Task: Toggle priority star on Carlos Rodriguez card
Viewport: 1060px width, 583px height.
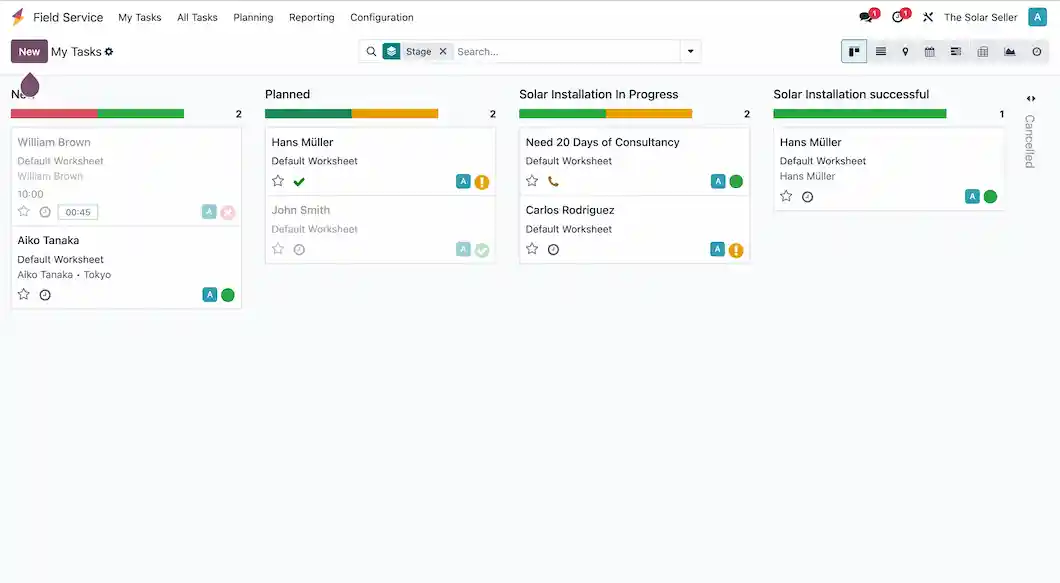Action: coord(532,249)
